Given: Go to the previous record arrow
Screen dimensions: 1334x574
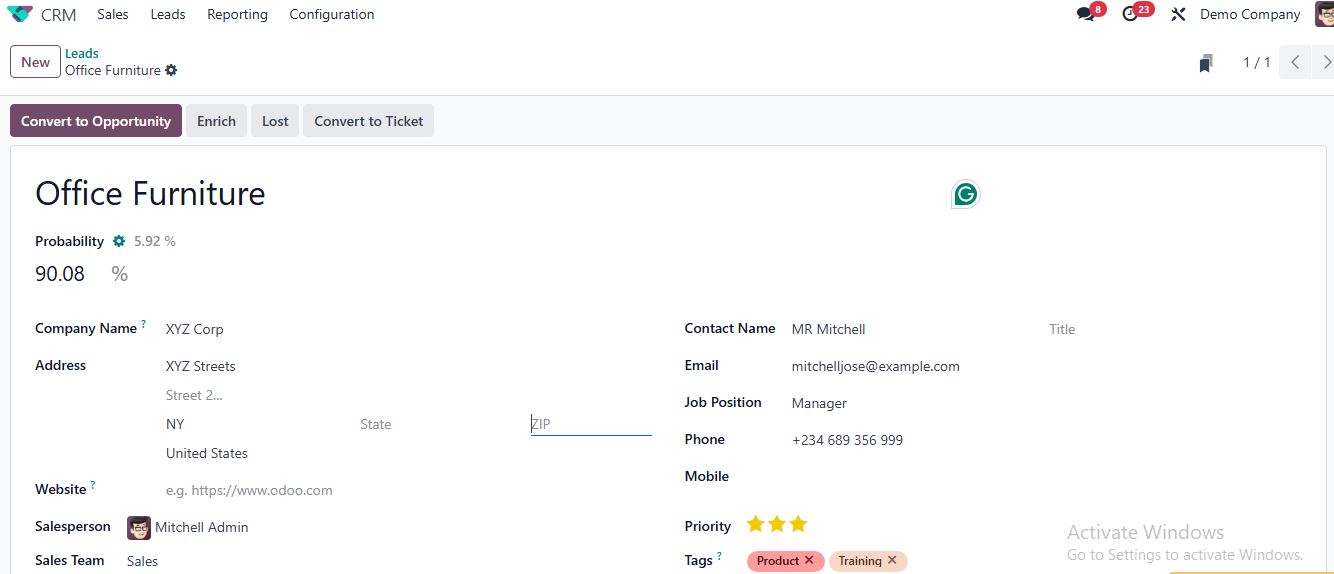Looking at the screenshot, I should [1295, 62].
